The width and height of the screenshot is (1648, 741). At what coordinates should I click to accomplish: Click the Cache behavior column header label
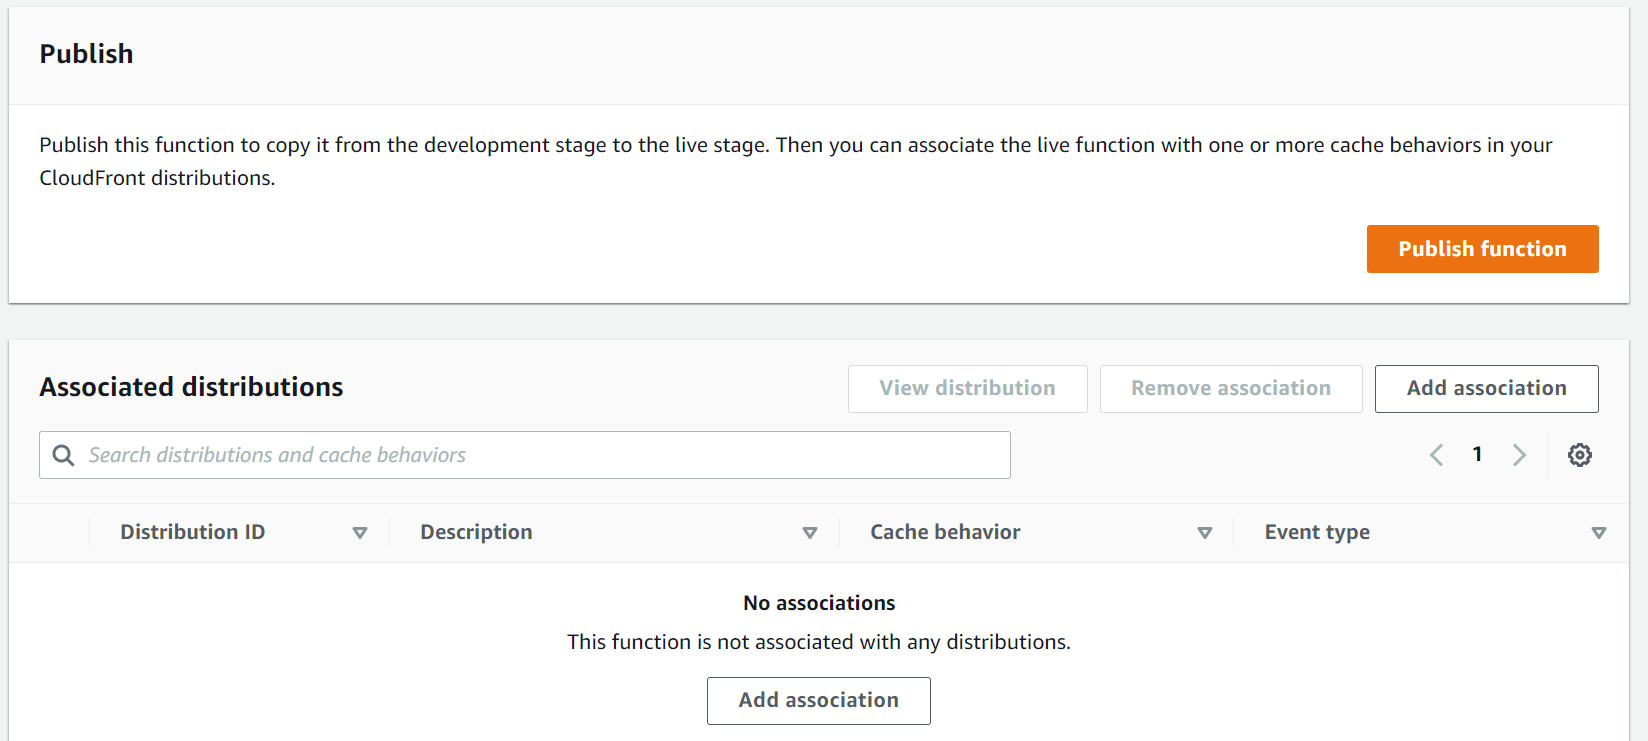pos(945,532)
